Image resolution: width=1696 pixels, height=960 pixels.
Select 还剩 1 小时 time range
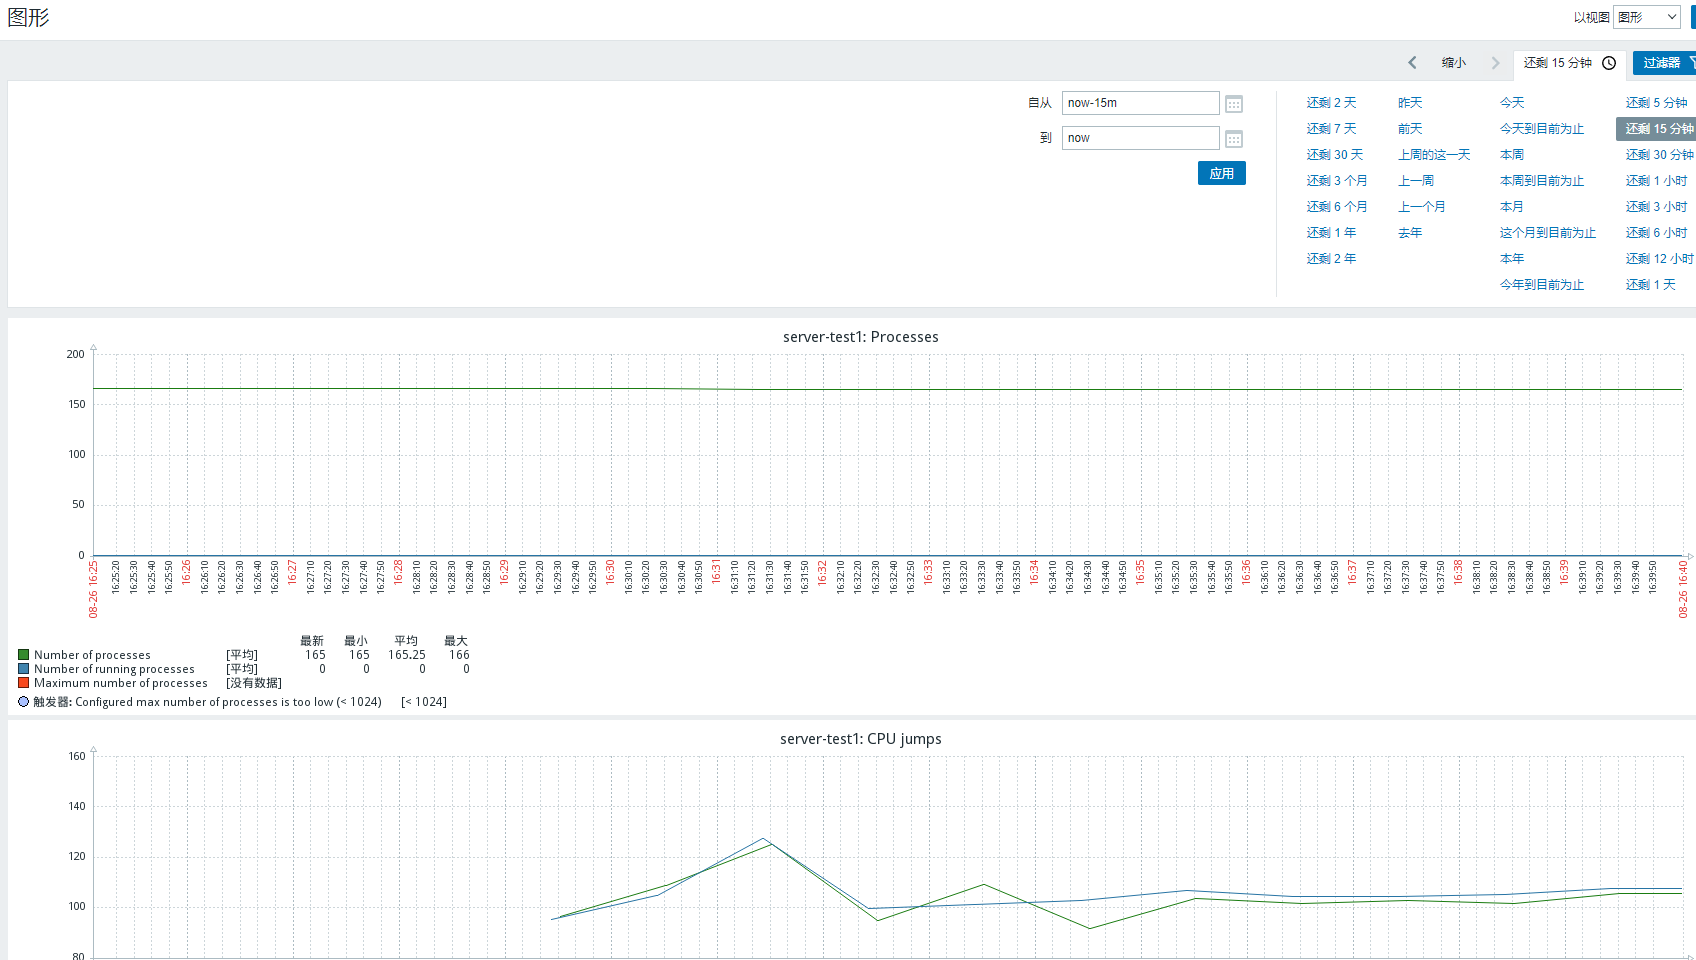point(1657,181)
